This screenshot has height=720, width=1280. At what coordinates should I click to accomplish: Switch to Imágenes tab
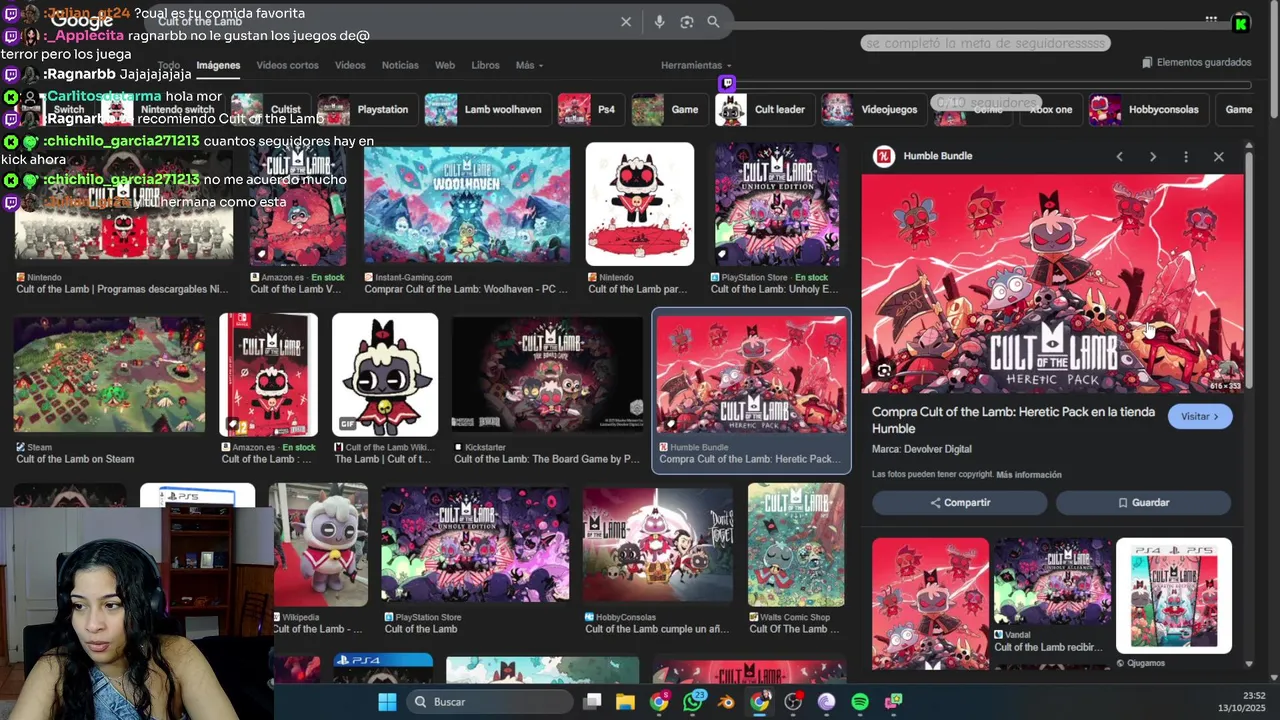218,65
